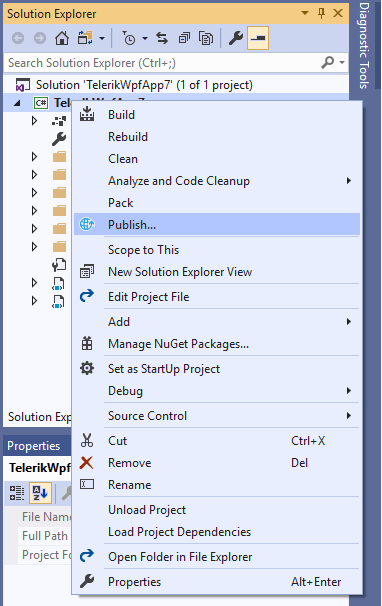Choose New Solution Explorer View

(x=217, y=272)
